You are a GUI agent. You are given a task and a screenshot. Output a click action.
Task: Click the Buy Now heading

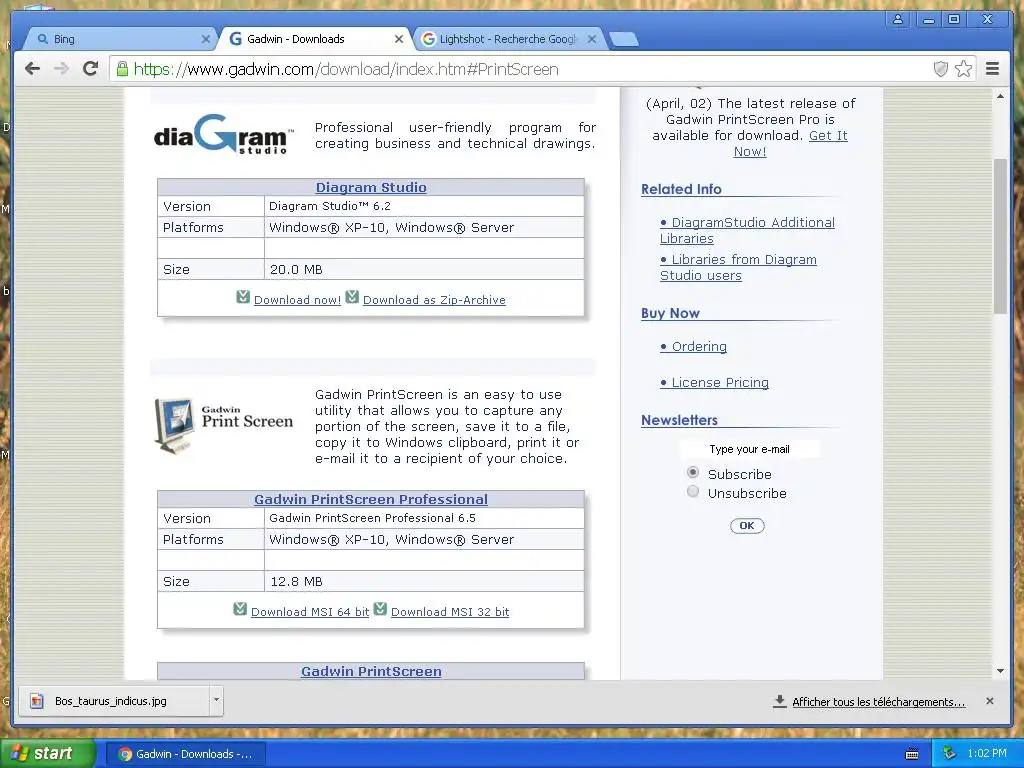tap(670, 313)
